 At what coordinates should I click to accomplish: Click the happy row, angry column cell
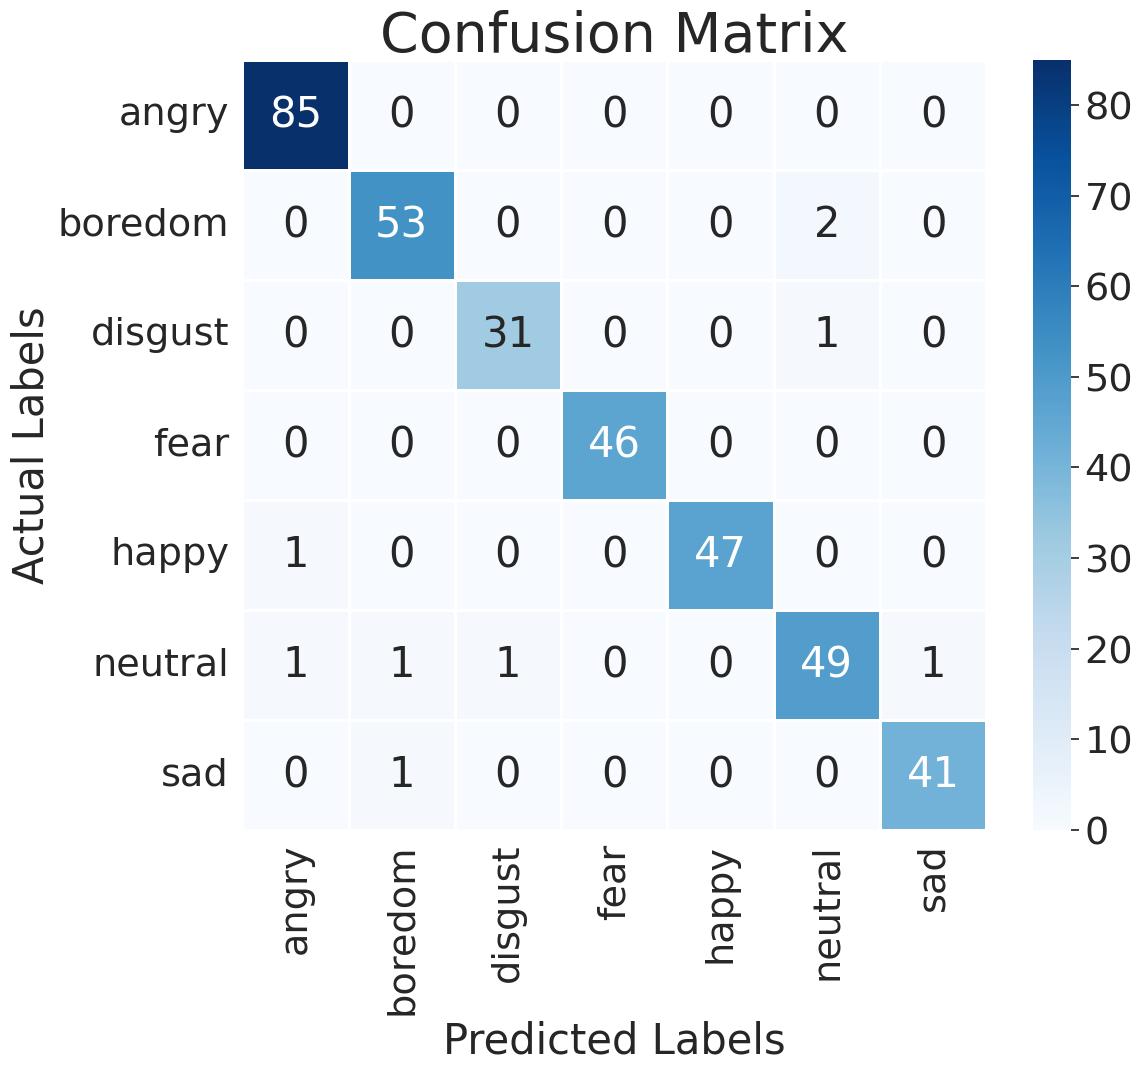click(296, 553)
